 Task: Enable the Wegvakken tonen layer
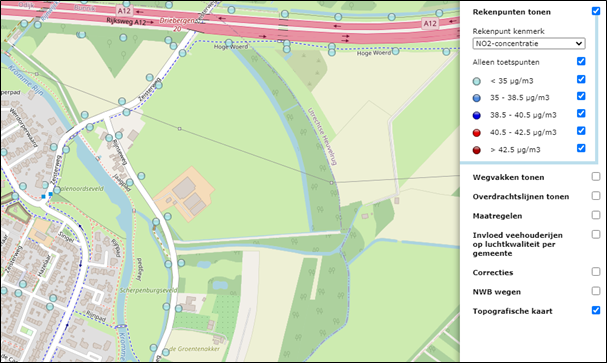(596, 177)
